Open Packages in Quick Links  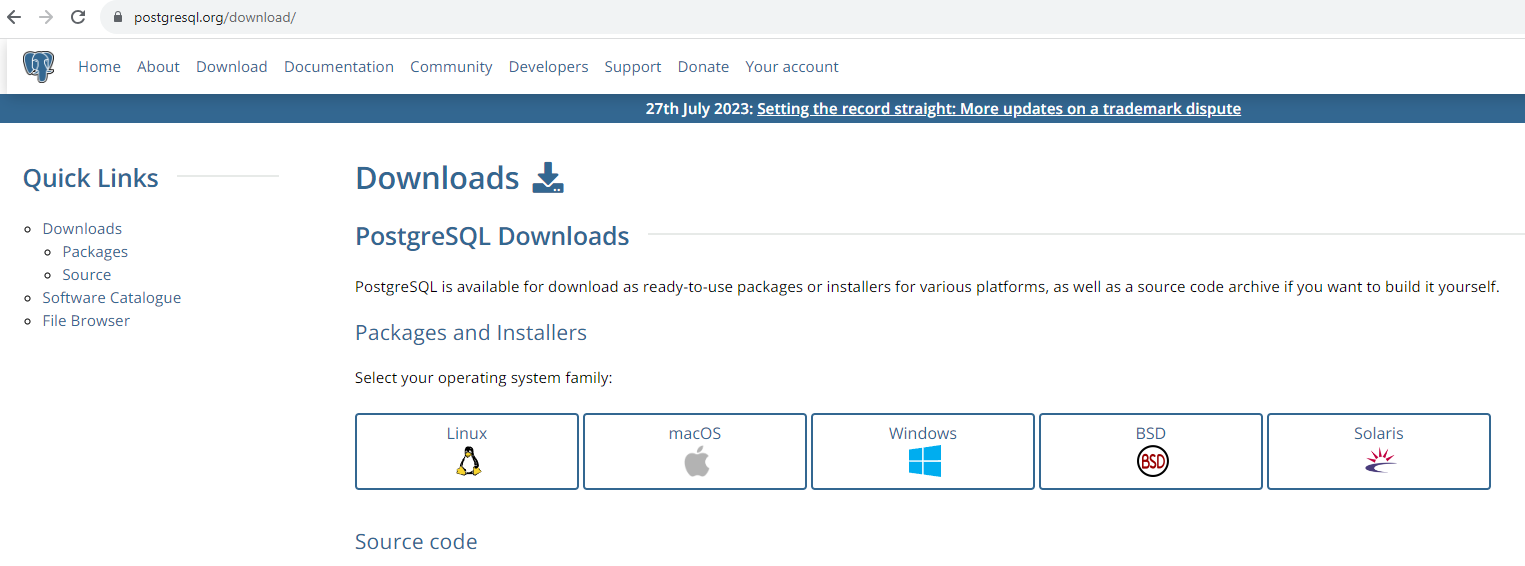(x=95, y=252)
